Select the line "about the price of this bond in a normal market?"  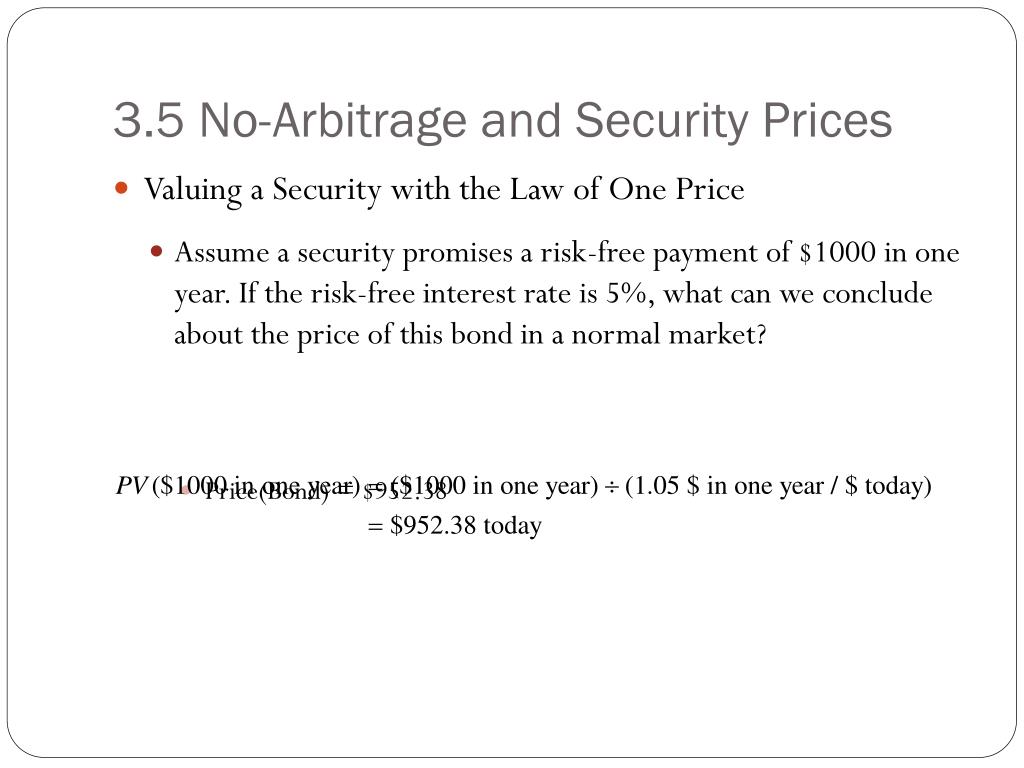(470, 335)
